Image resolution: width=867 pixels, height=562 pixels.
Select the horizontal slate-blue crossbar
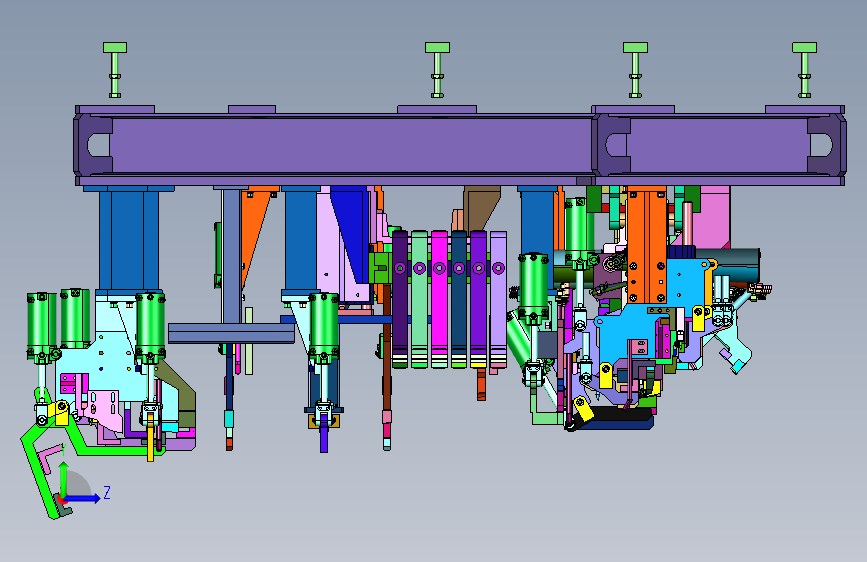click(231, 334)
